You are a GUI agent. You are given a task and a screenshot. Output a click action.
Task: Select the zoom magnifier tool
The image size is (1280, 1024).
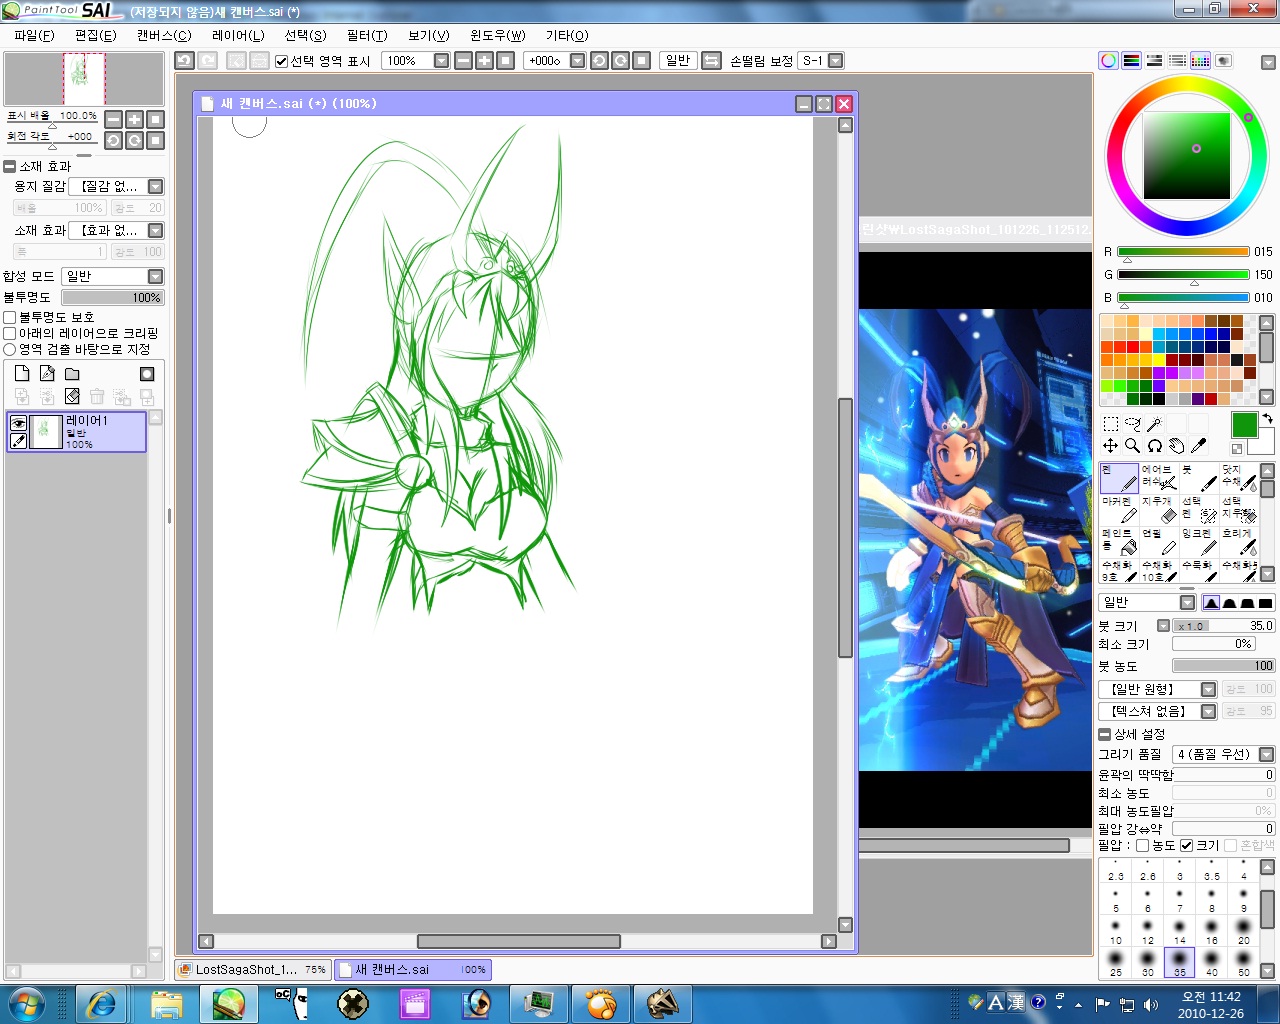(1132, 446)
